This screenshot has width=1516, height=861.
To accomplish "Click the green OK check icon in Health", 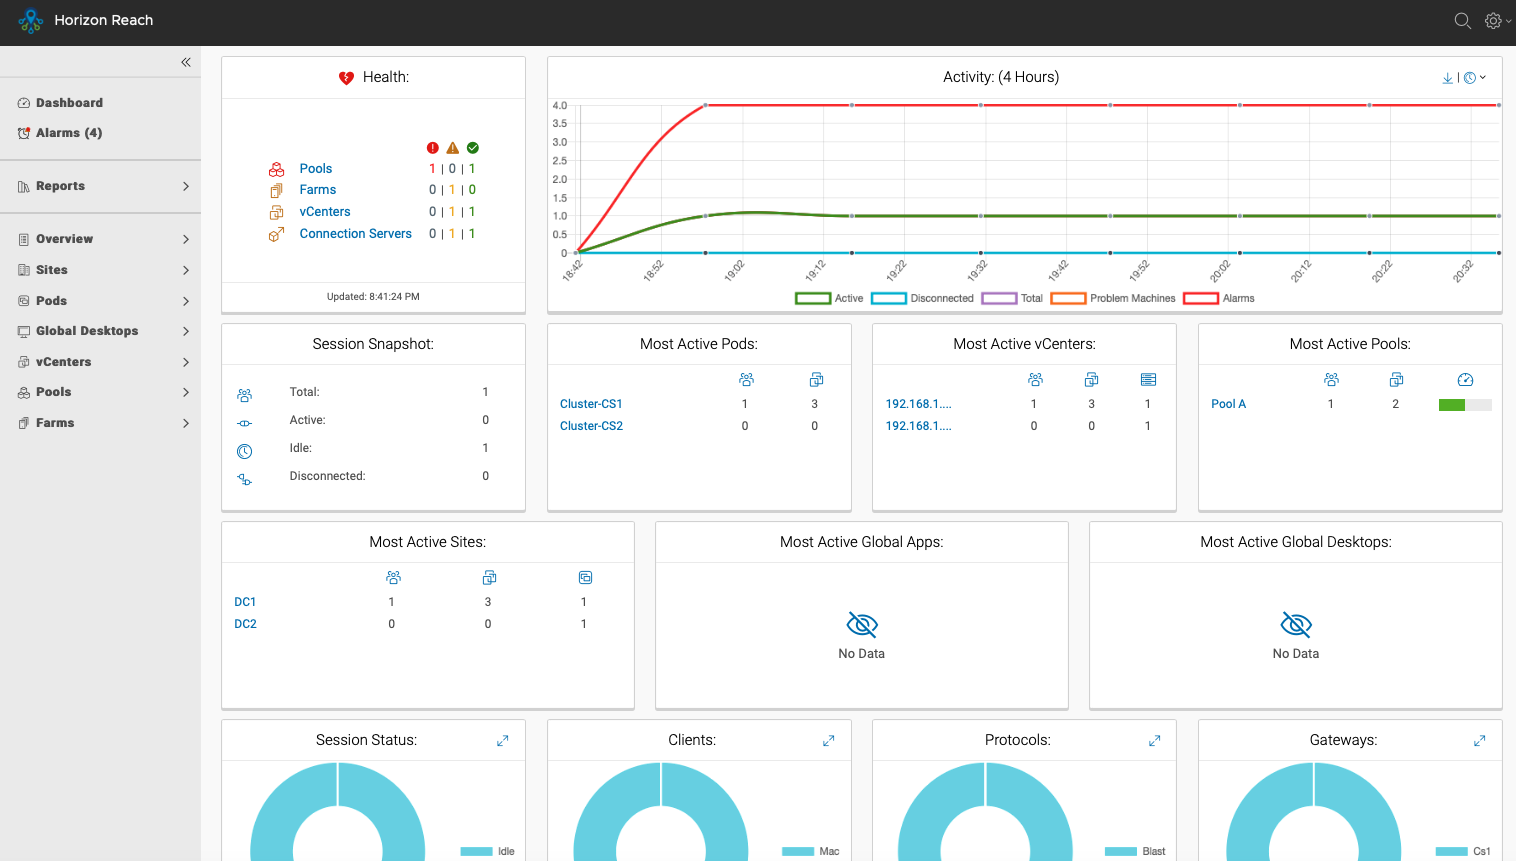I will 473,148.
